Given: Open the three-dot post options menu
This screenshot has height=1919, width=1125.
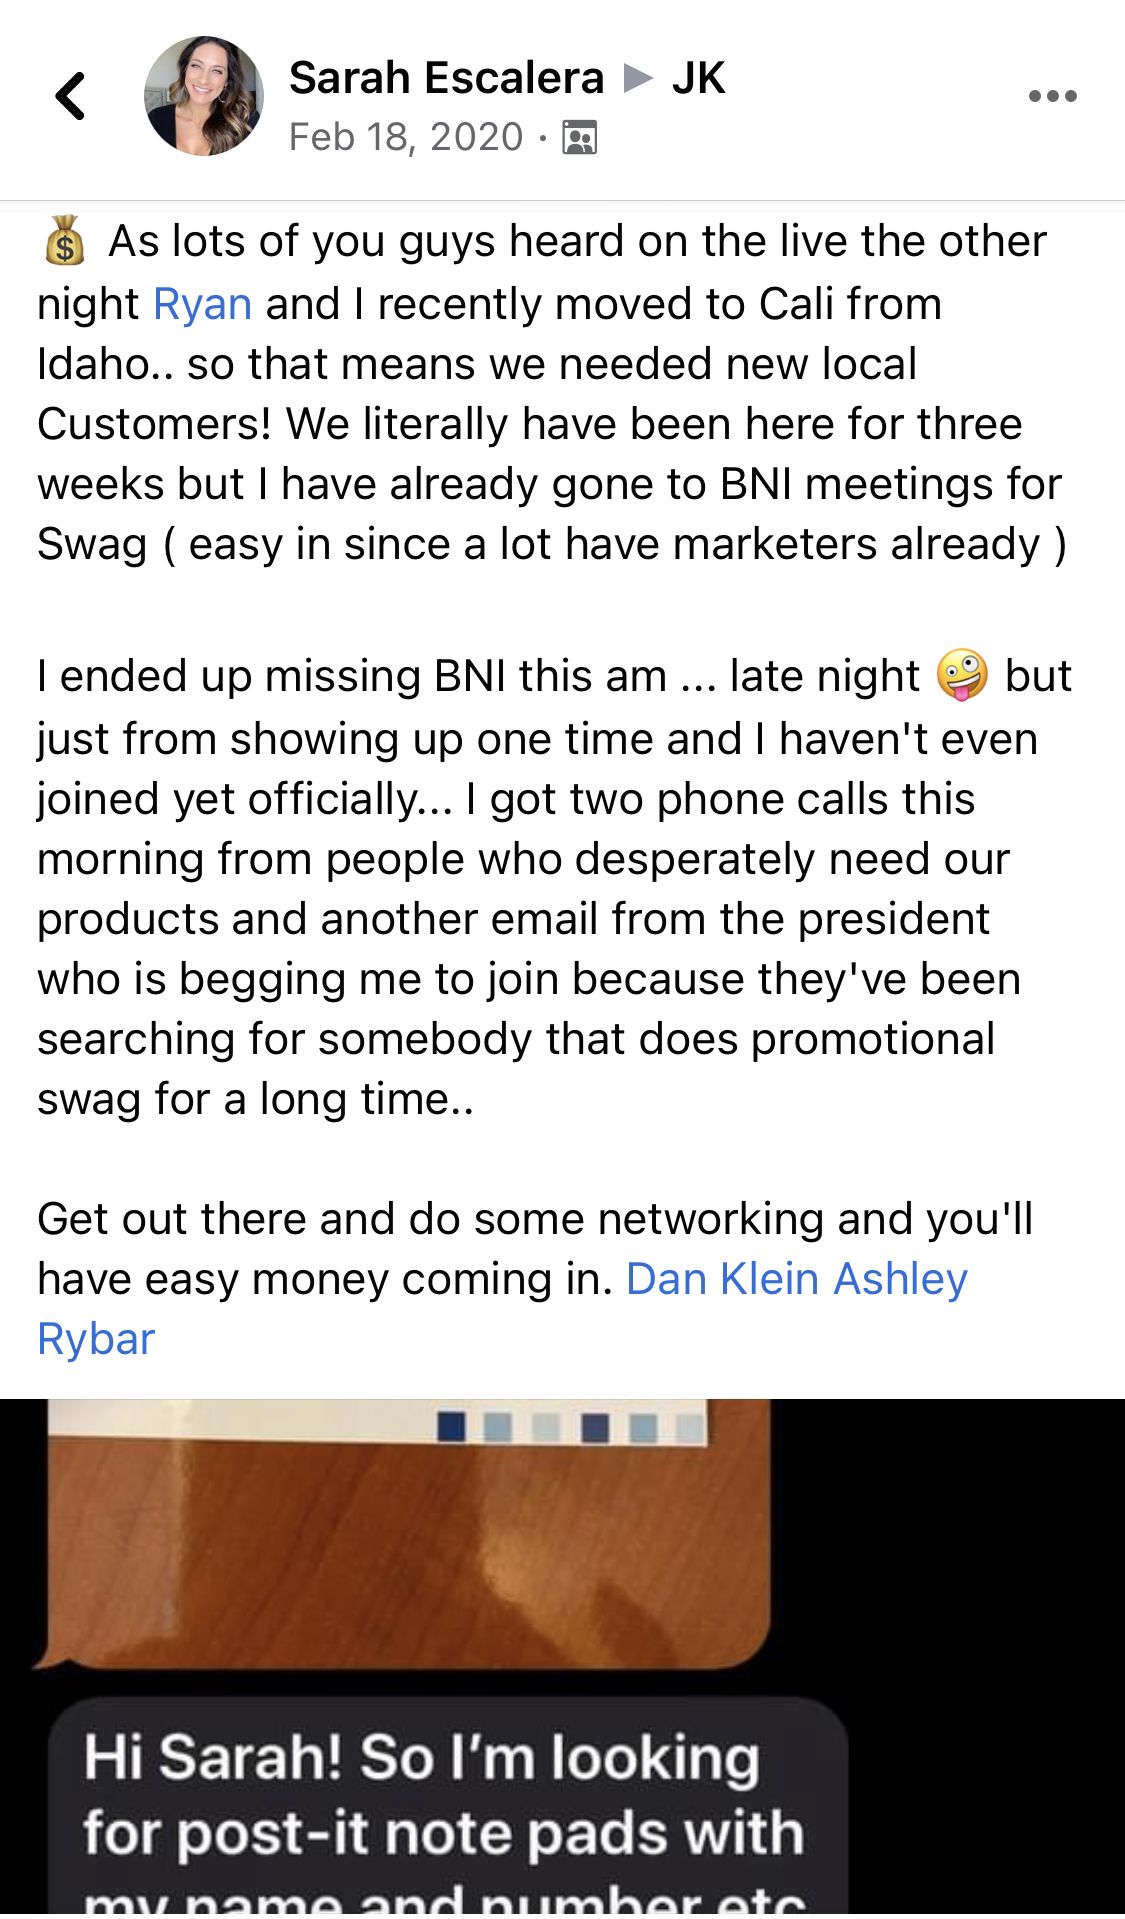Looking at the screenshot, I should [1052, 97].
